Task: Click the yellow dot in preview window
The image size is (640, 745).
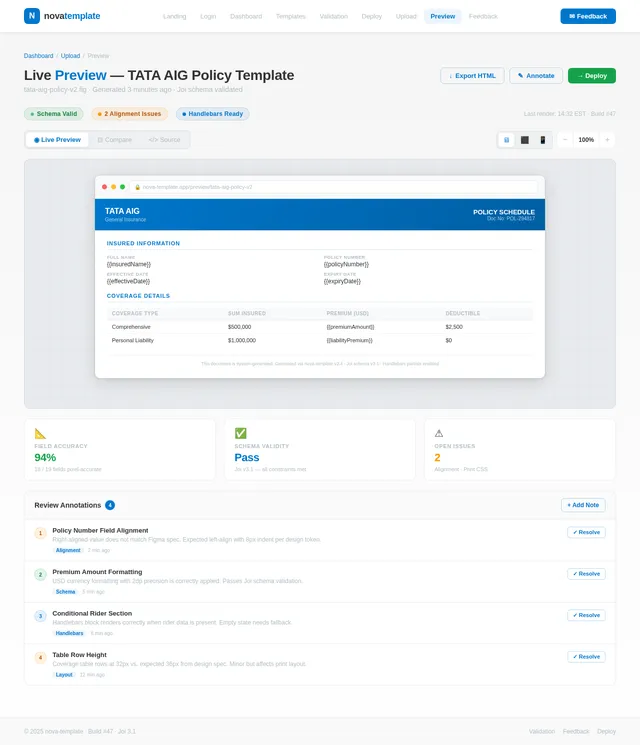Action: coord(114,187)
